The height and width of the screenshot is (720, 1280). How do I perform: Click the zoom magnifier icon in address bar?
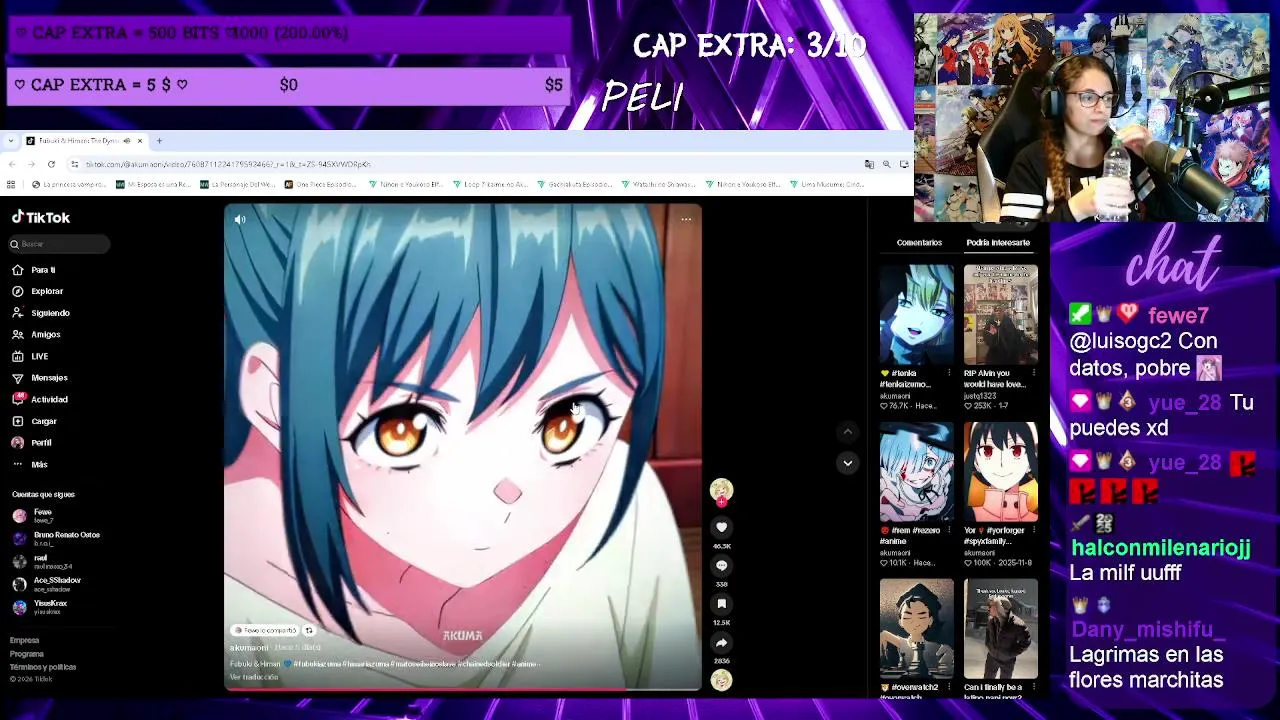[887, 164]
